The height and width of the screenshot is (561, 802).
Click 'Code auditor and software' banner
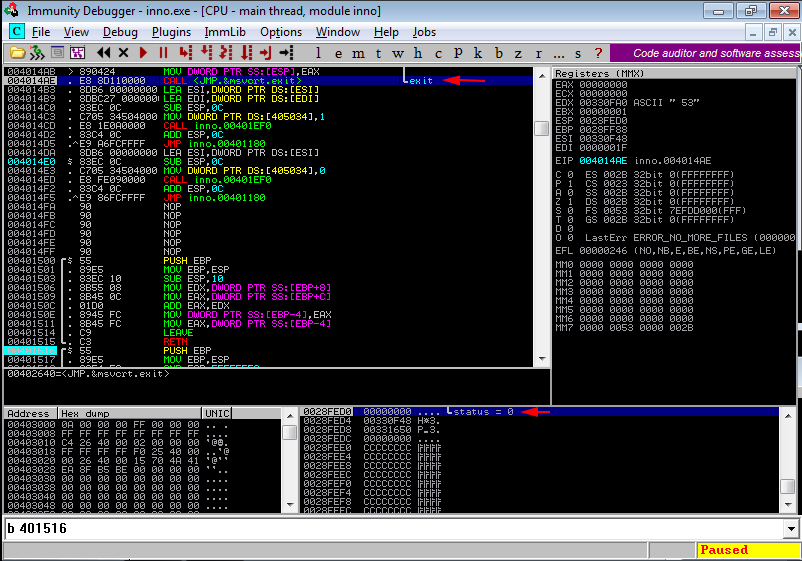coord(705,53)
